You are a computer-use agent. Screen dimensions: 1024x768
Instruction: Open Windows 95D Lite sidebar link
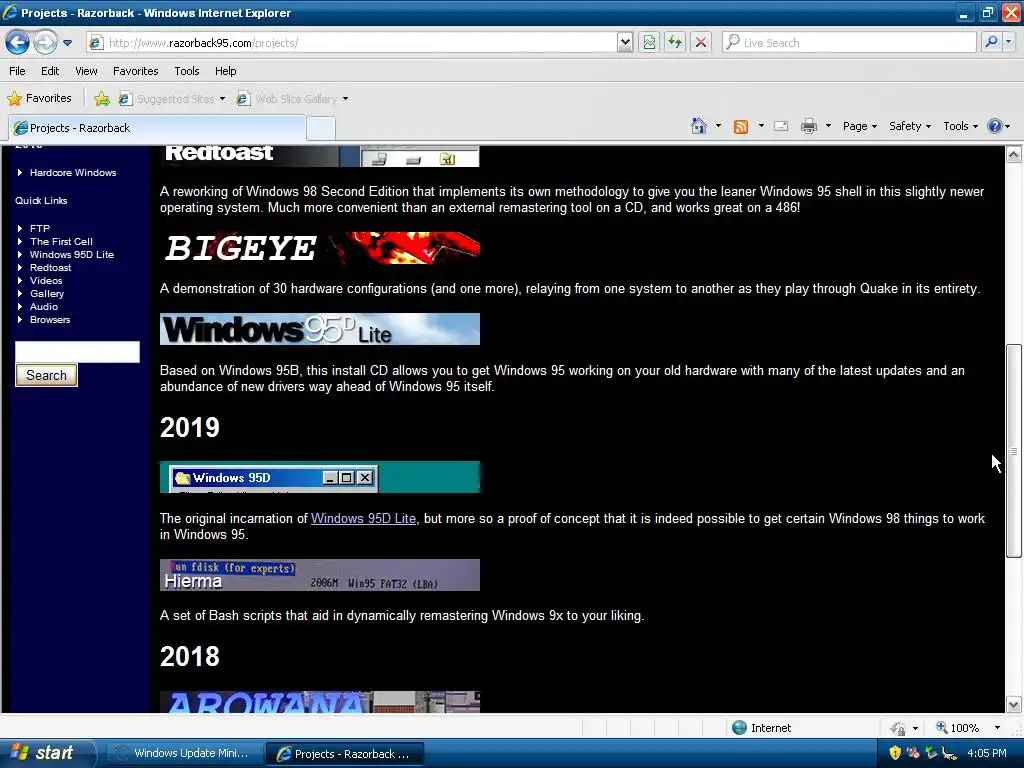click(x=72, y=255)
